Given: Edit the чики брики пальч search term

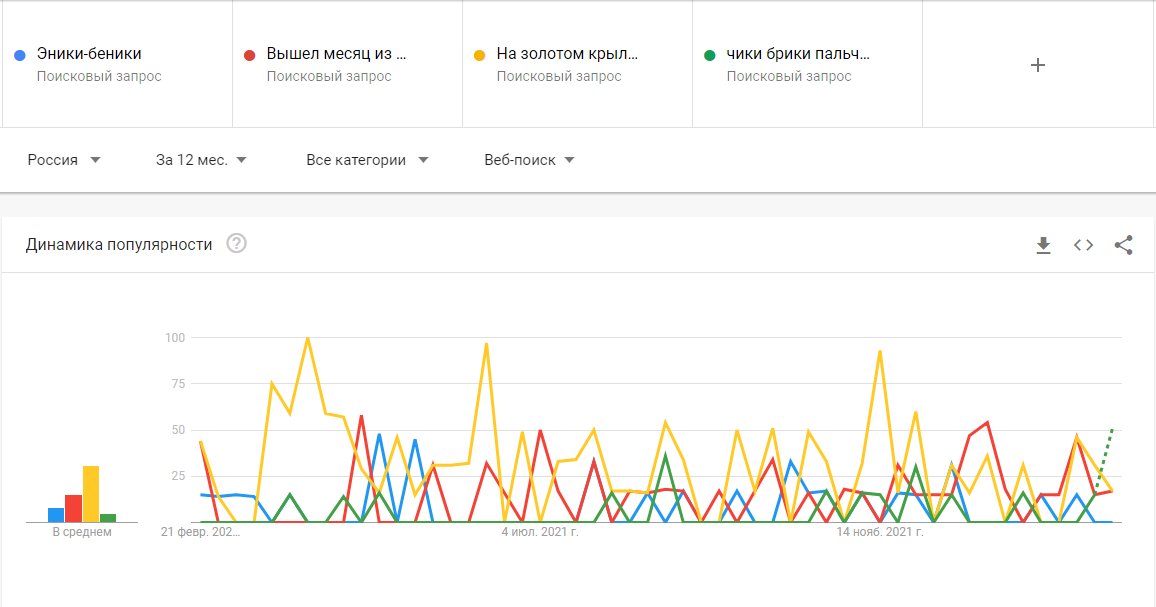Looking at the screenshot, I should (798, 54).
